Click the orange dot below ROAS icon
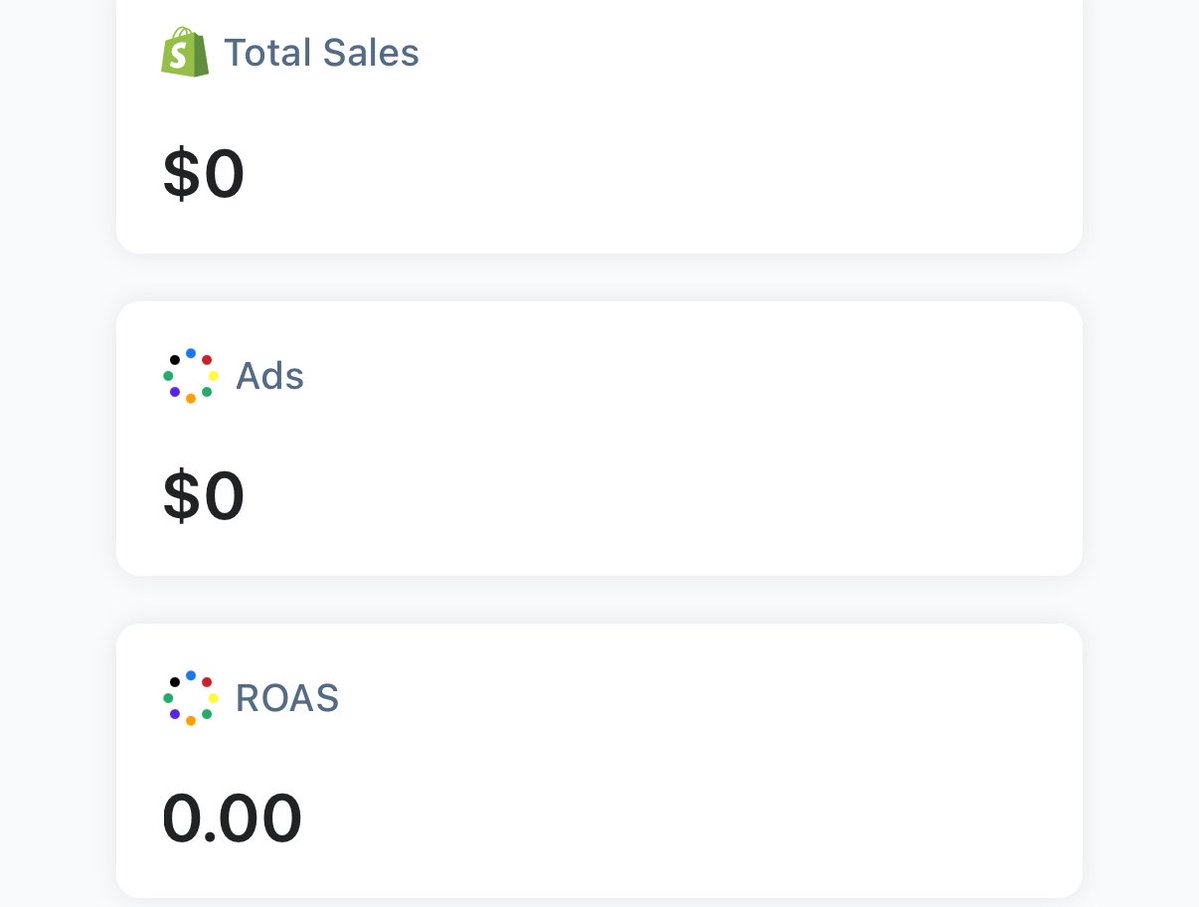 pos(190,720)
